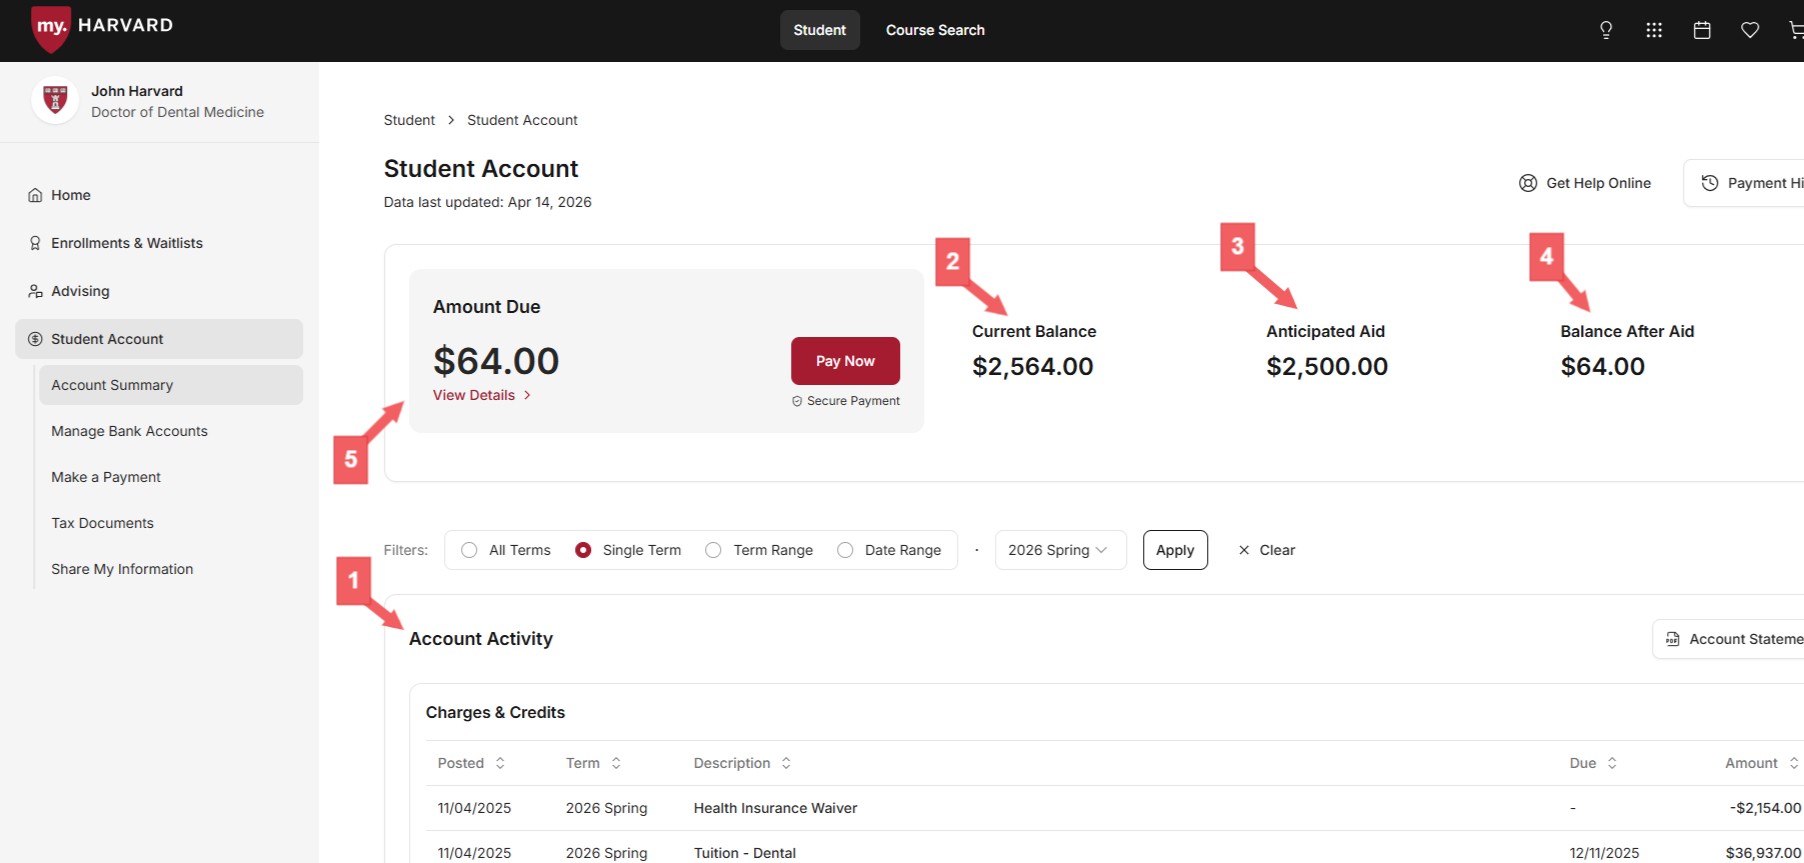Sort by Description column arrows
This screenshot has height=863, width=1804.
pyautogui.click(x=786, y=763)
